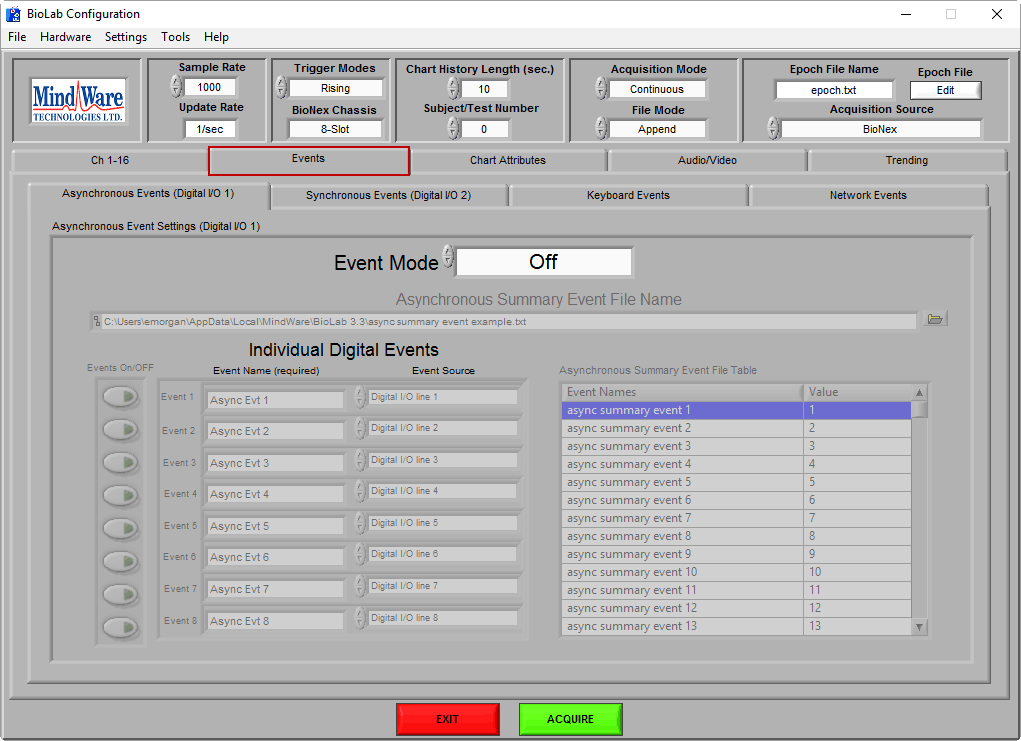This screenshot has height=741, width=1021.
Task: Open the Network Events tab
Action: click(x=868, y=195)
